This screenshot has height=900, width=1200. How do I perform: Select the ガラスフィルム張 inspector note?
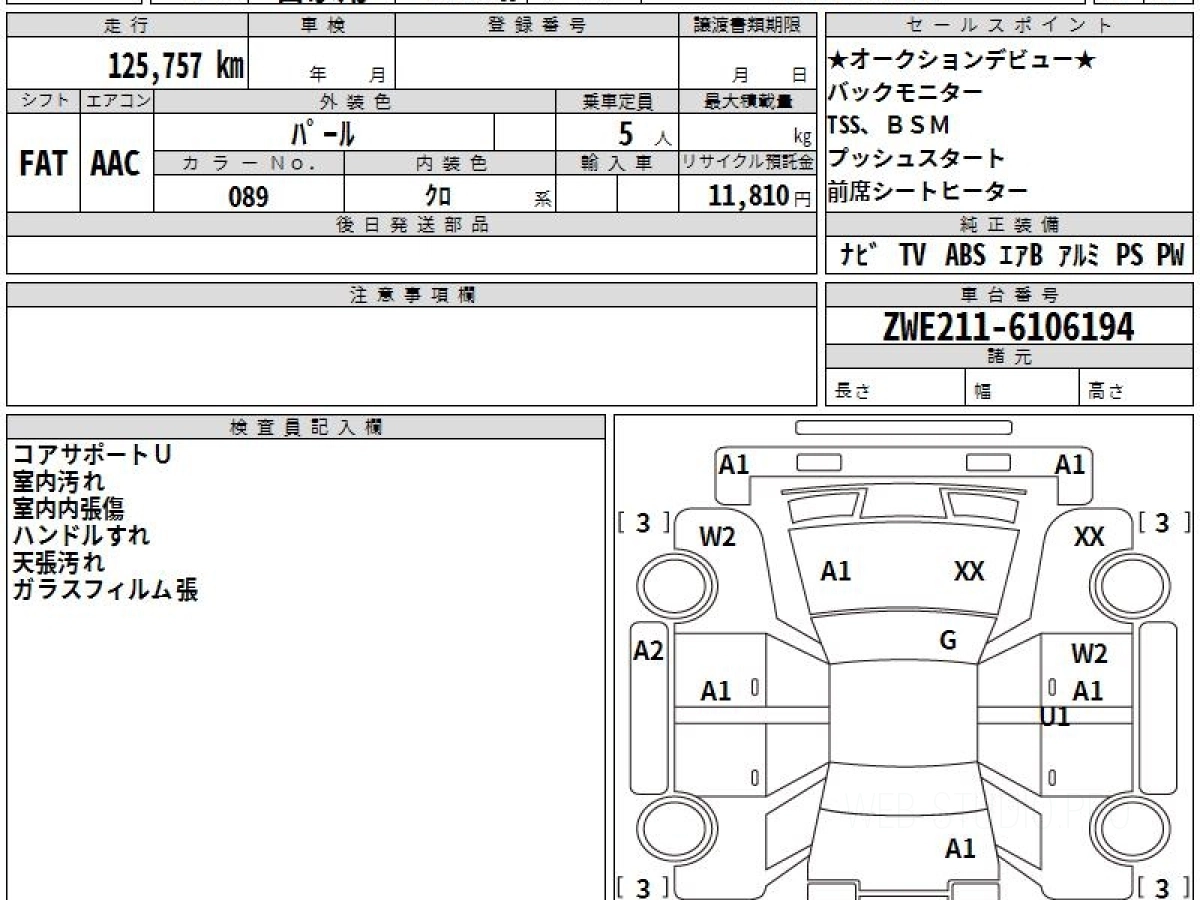105,590
